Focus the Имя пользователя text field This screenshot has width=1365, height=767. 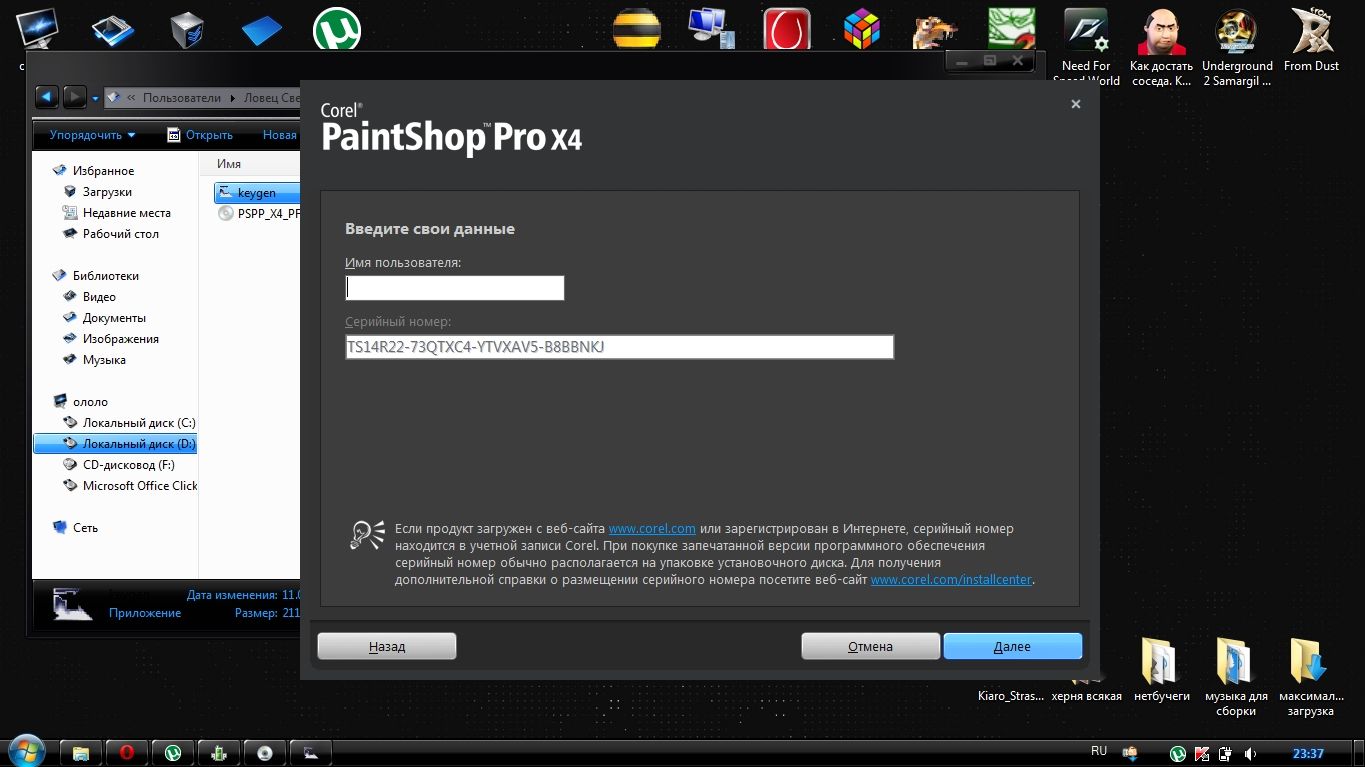(455, 288)
